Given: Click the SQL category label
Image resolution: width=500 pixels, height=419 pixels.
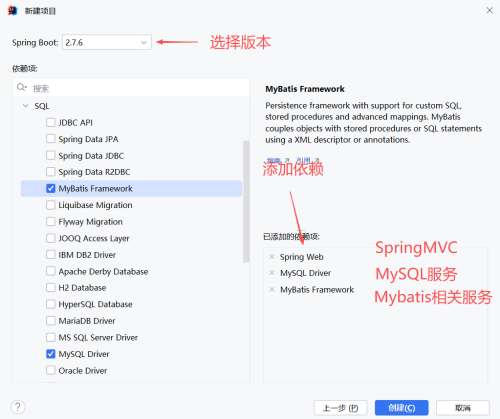Looking at the screenshot, I should pyautogui.click(x=42, y=106).
